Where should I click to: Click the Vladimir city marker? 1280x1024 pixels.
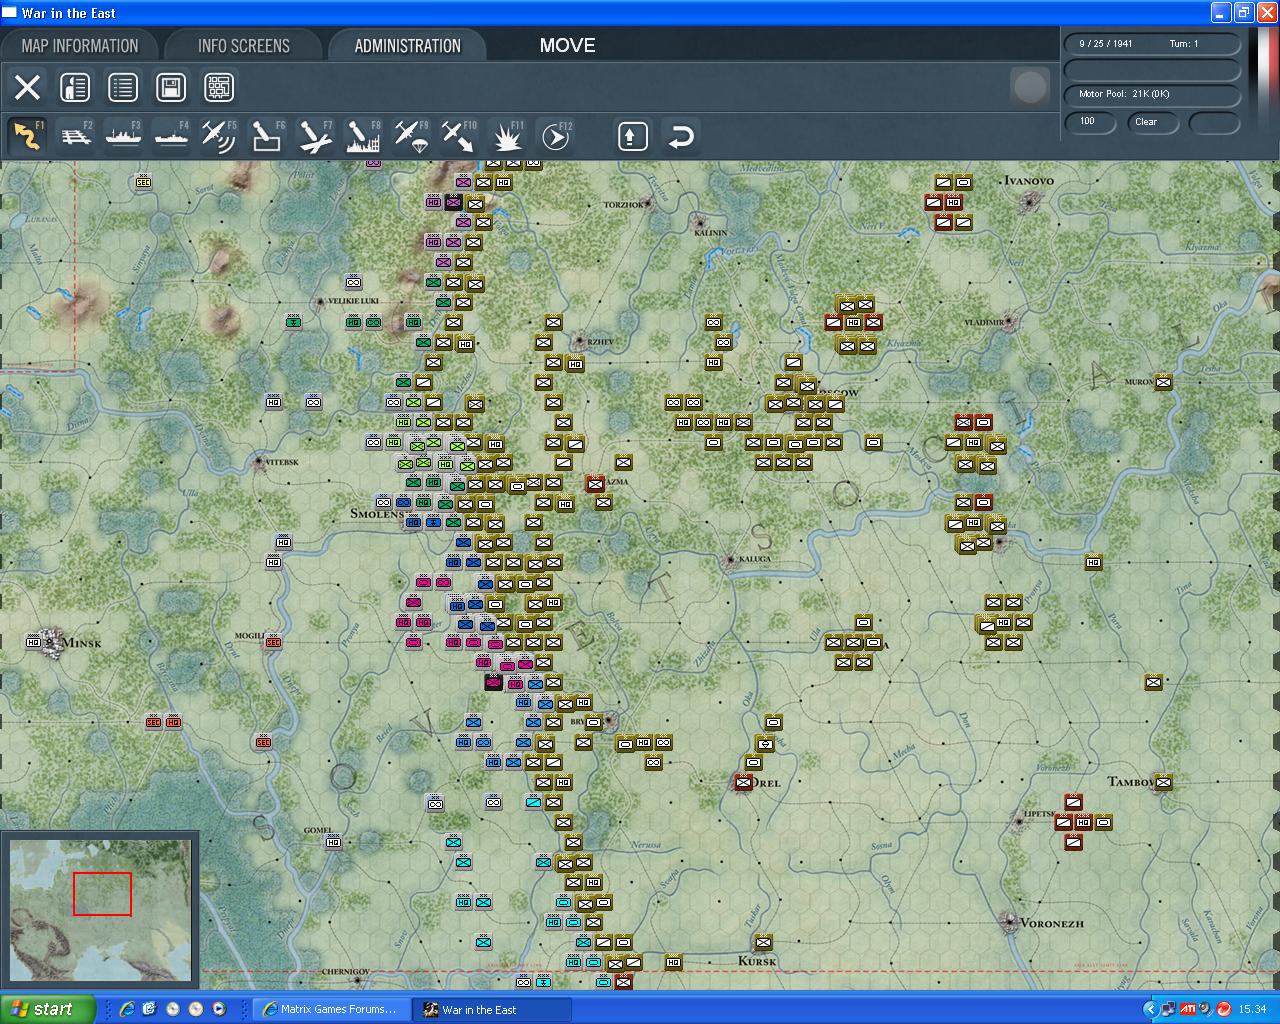point(1010,322)
